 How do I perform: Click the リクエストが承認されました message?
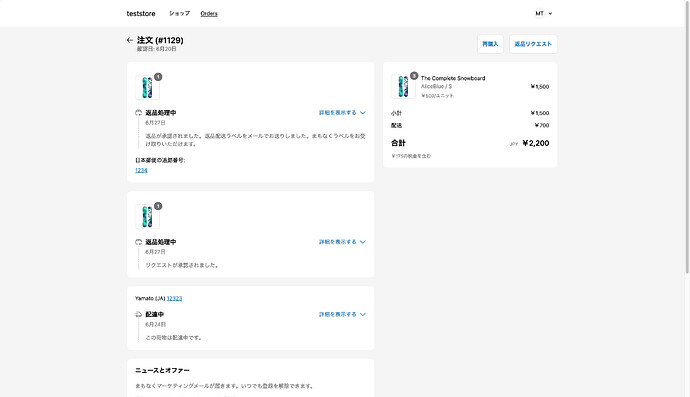pos(182,265)
